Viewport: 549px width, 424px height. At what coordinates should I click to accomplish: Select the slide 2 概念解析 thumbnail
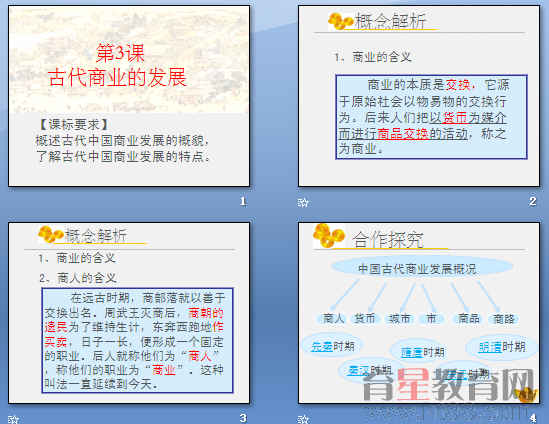point(419,96)
